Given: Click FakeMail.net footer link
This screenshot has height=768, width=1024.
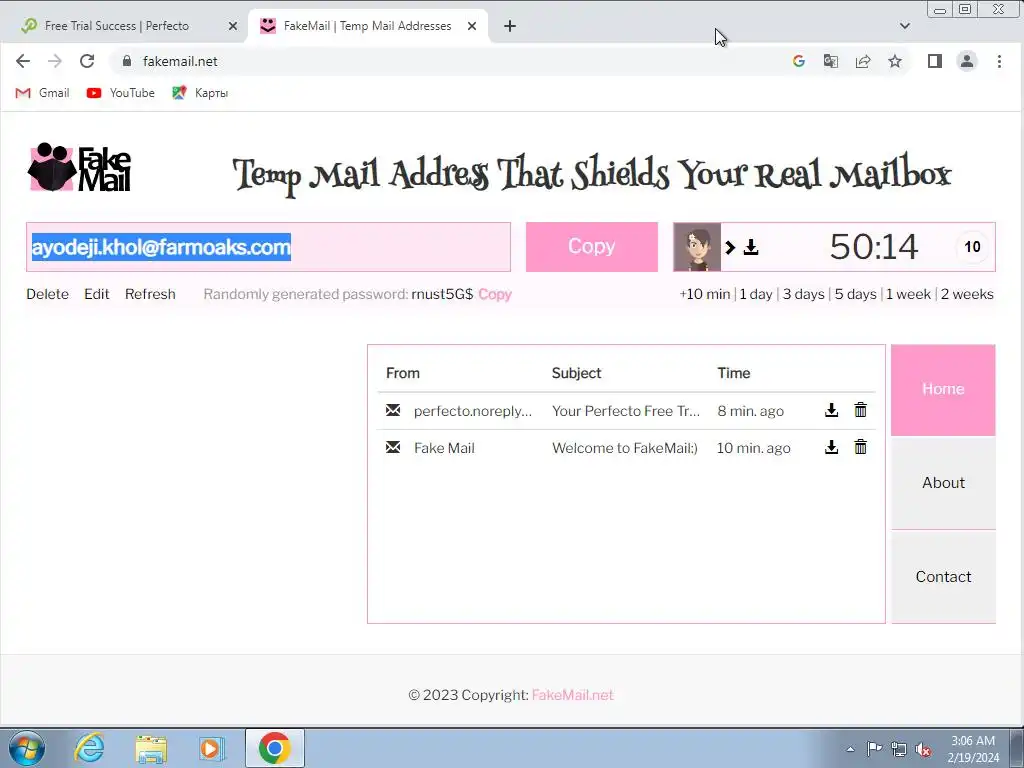Looking at the screenshot, I should (x=573, y=695).
